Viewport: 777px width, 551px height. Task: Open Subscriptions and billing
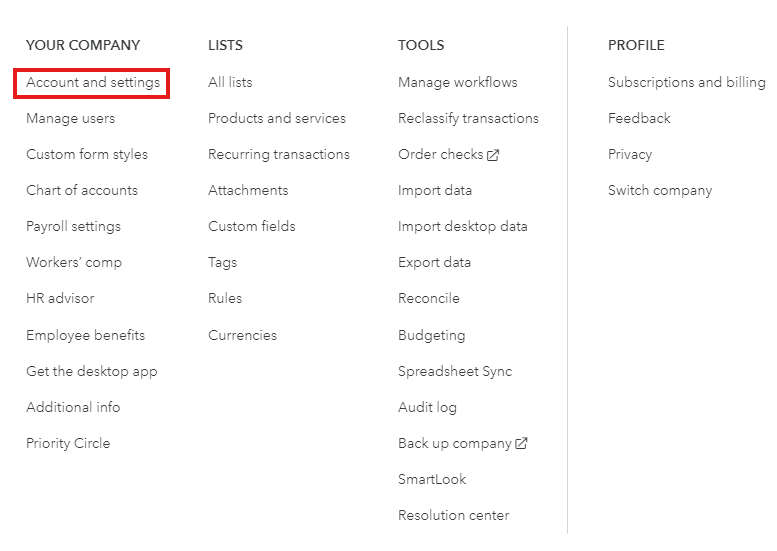(686, 83)
